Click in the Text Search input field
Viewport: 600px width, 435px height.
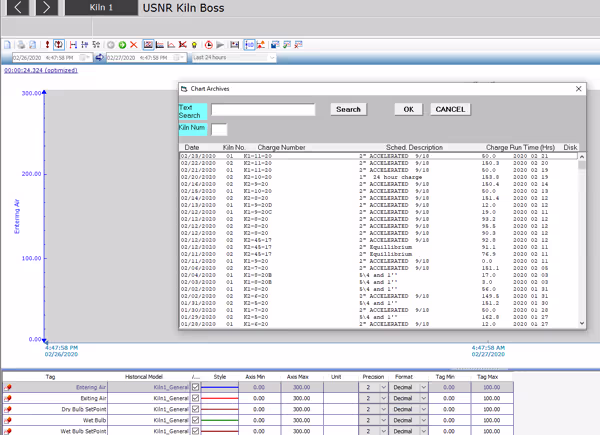click(263, 109)
